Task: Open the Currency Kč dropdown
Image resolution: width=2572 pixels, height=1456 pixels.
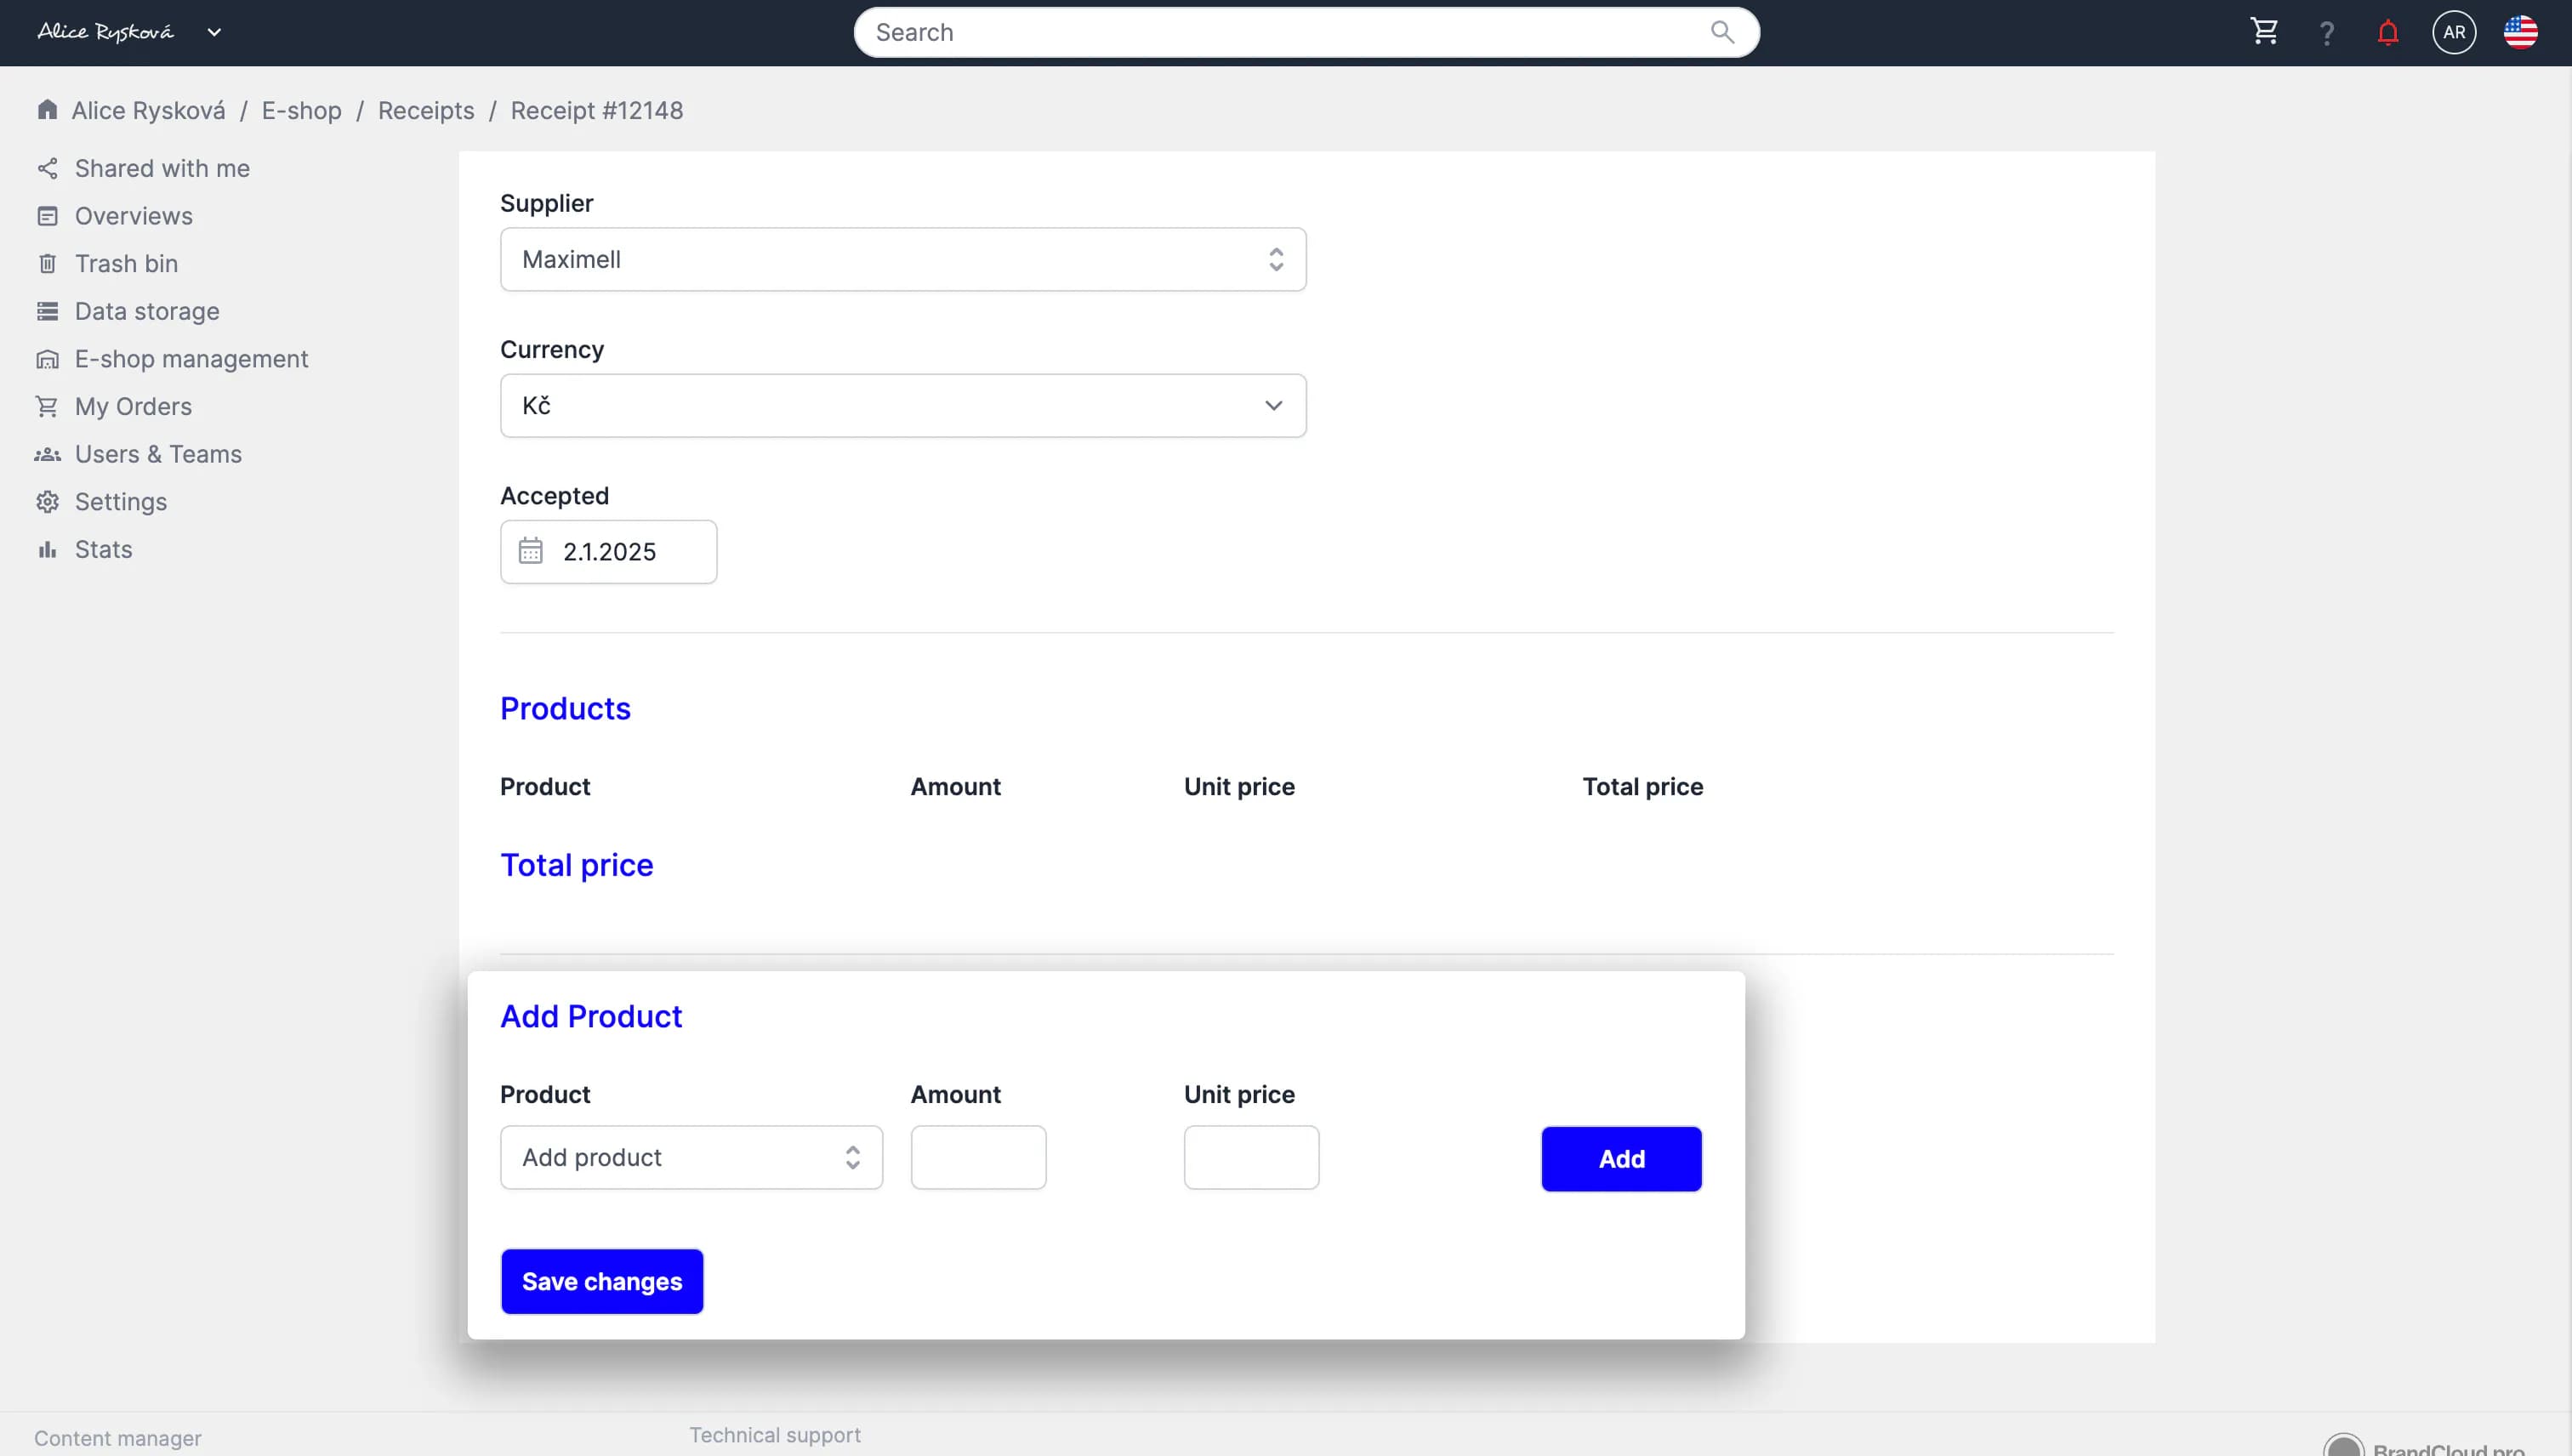Action: tap(902, 405)
